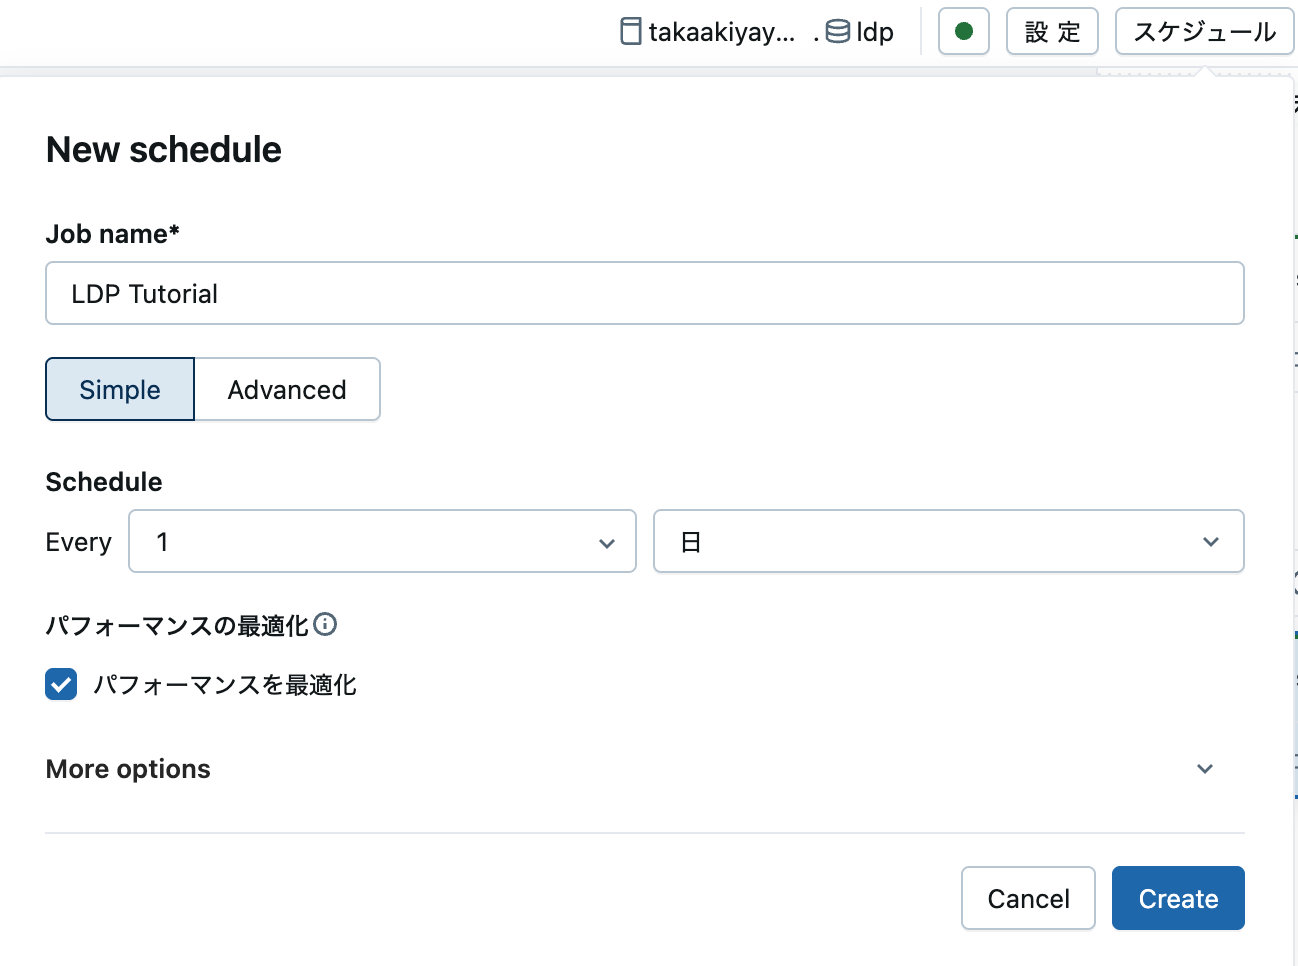Click the ldp schema name

coord(875,32)
